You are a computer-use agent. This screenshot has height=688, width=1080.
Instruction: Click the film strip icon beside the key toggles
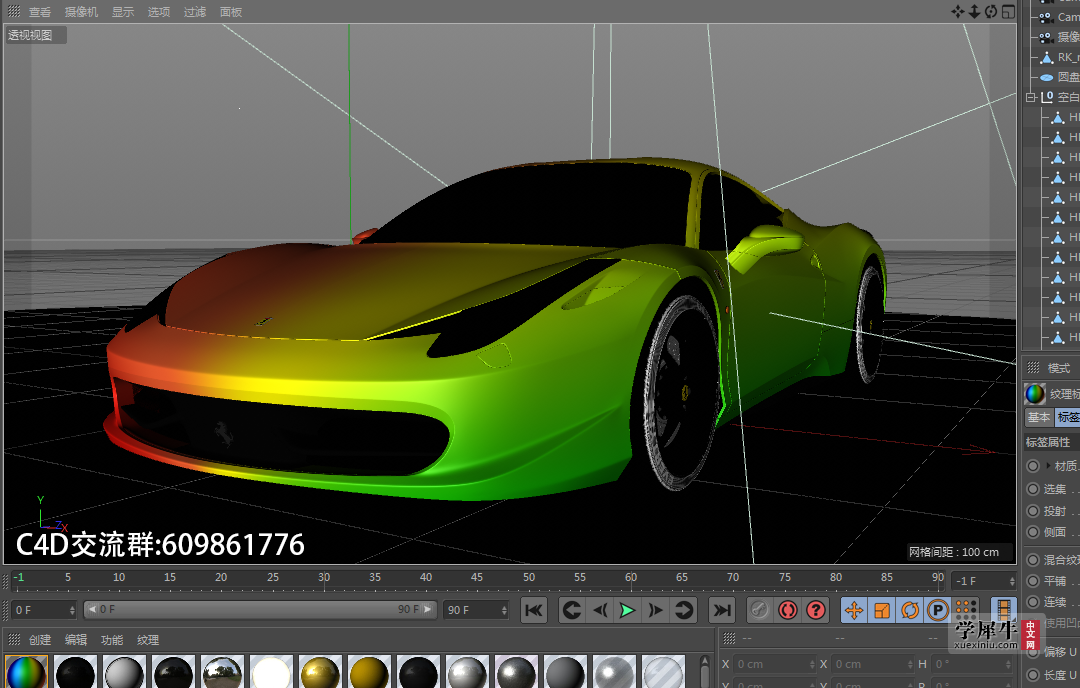coord(1004,610)
